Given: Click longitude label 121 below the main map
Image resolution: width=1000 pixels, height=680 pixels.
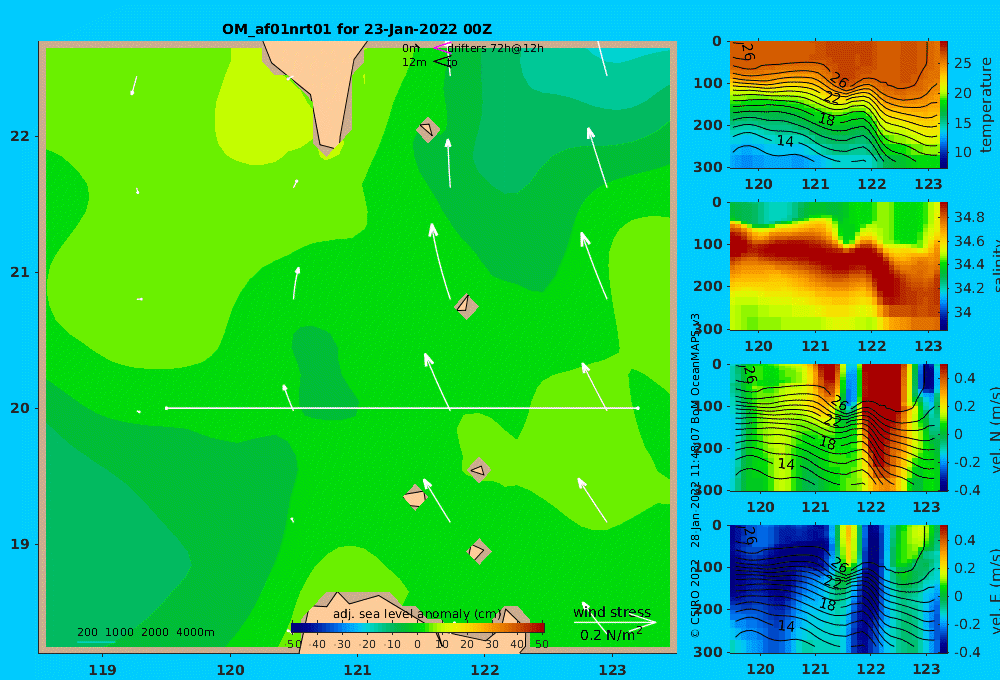Looking at the screenshot, I should click(x=357, y=670).
